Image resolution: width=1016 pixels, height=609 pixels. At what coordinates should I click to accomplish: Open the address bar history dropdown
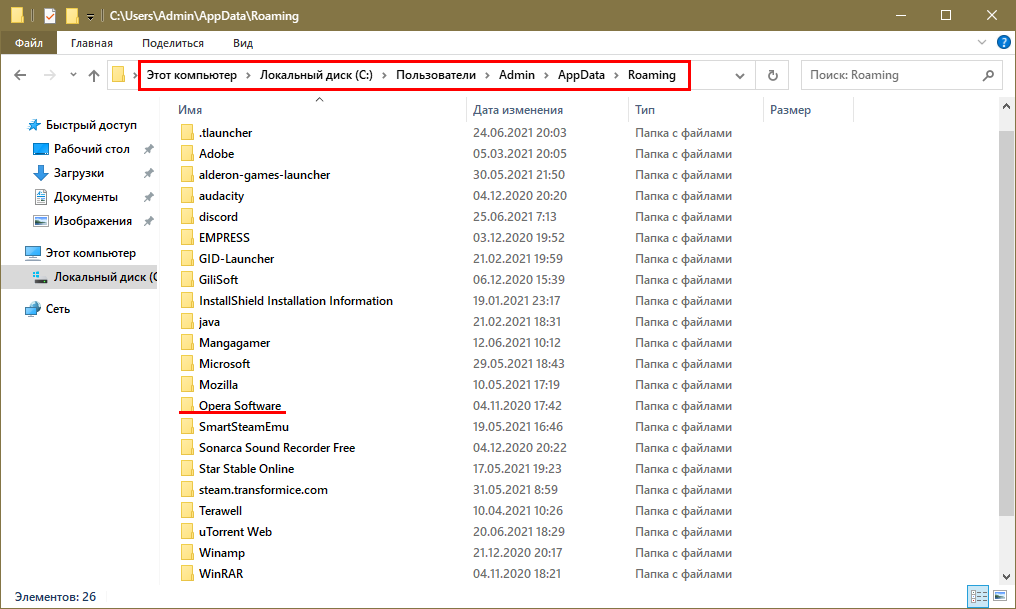coord(740,75)
